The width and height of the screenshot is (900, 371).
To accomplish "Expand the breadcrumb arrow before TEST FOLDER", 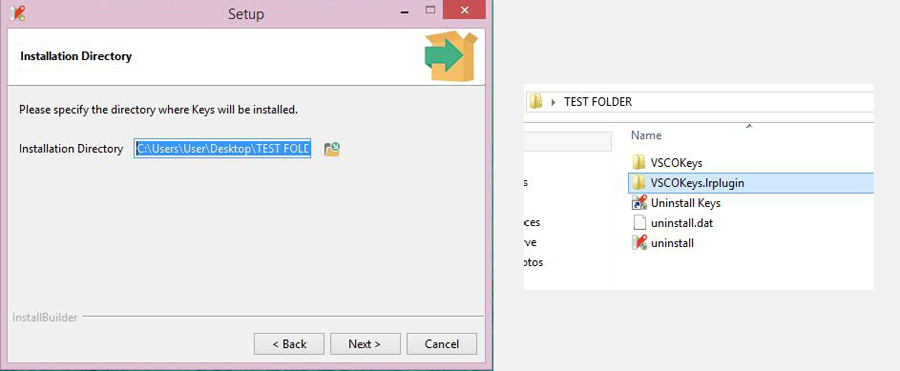I will click(x=553, y=102).
